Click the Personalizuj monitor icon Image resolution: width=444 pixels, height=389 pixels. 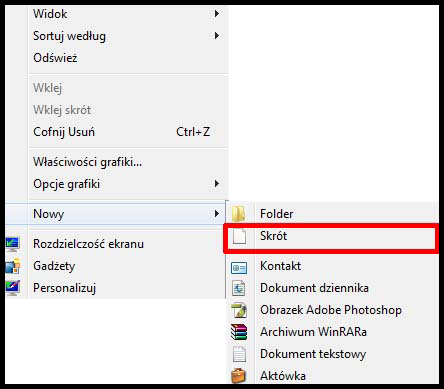[13, 288]
